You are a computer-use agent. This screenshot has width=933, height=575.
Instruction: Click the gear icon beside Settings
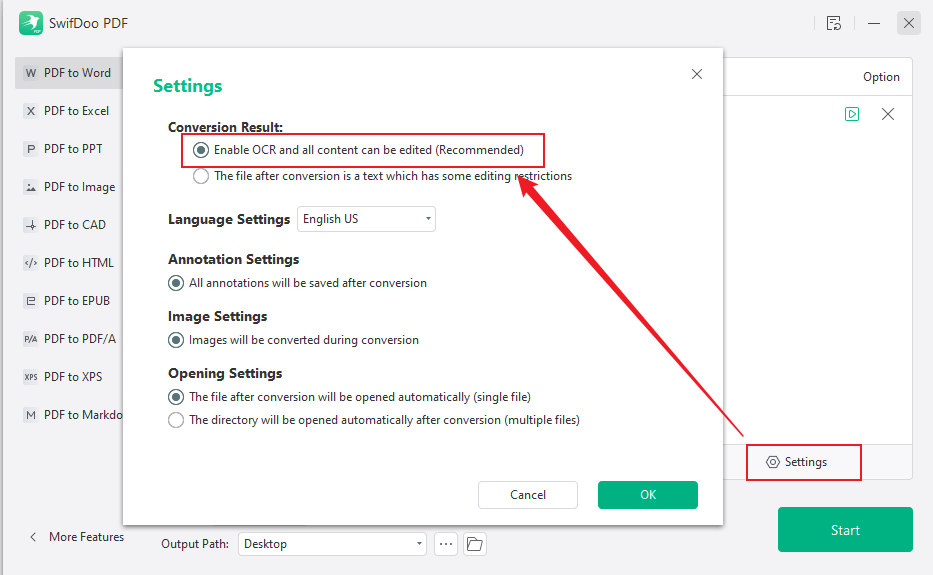(x=772, y=462)
